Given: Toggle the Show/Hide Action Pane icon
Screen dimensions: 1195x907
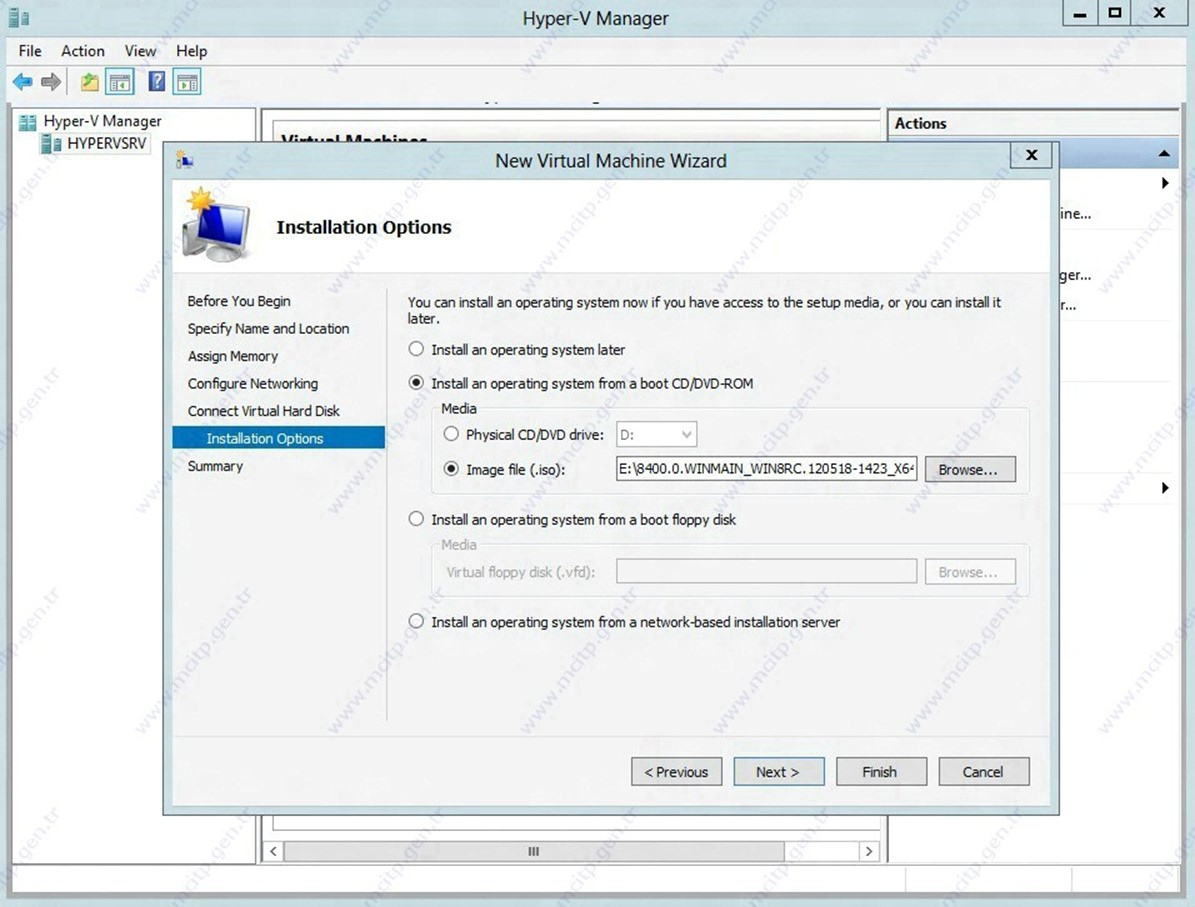Looking at the screenshot, I should [x=187, y=82].
